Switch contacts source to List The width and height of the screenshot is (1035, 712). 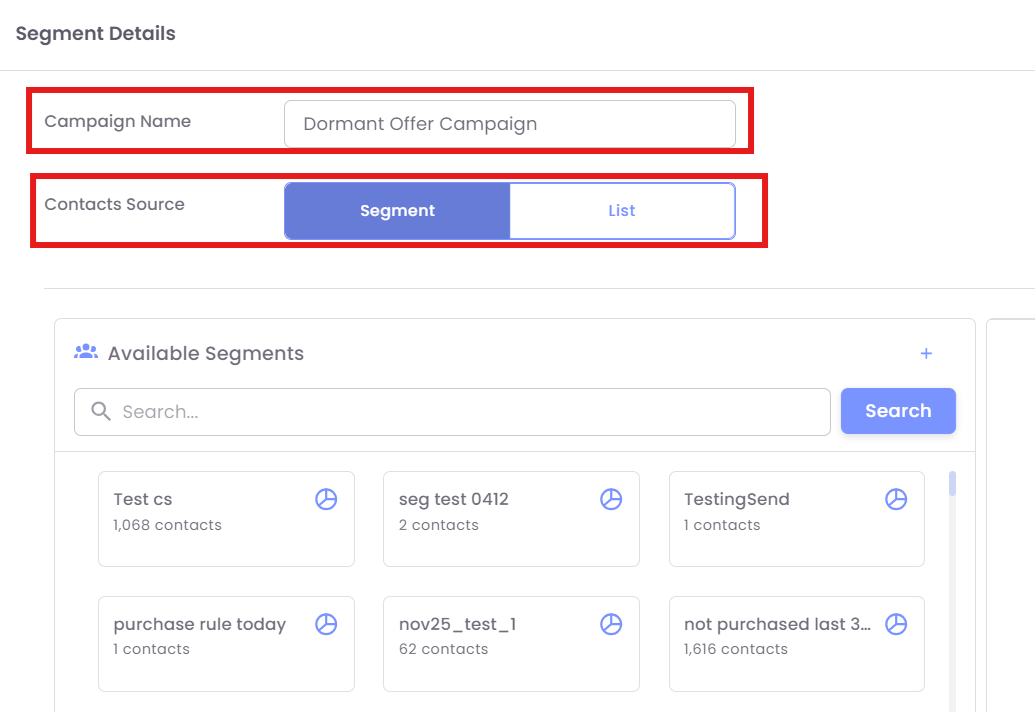(x=622, y=211)
